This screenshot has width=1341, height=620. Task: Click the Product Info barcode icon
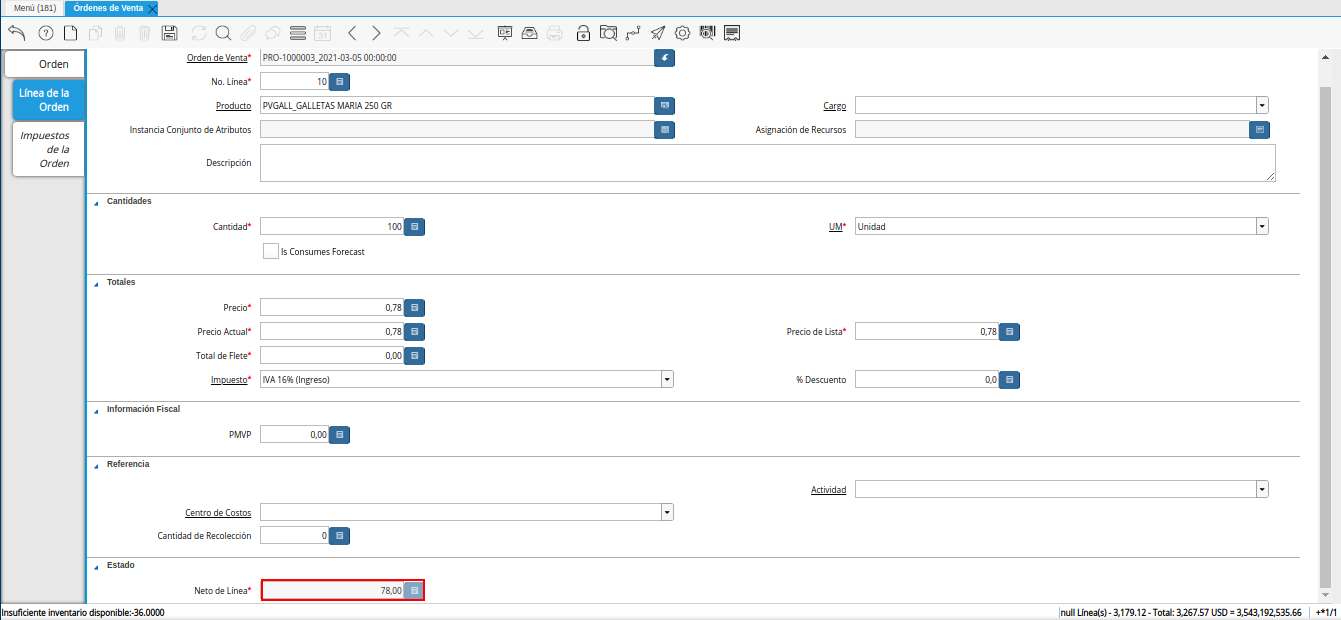(x=708, y=33)
